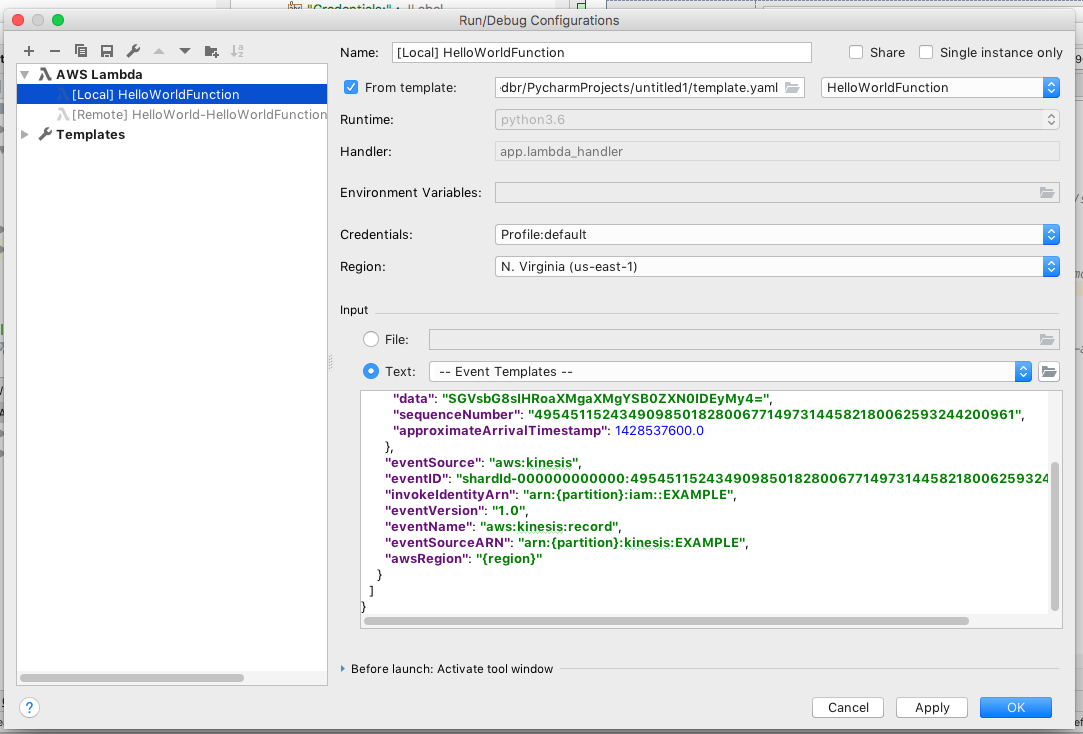Create new folder for configurations
The height and width of the screenshot is (734, 1083).
(211, 51)
